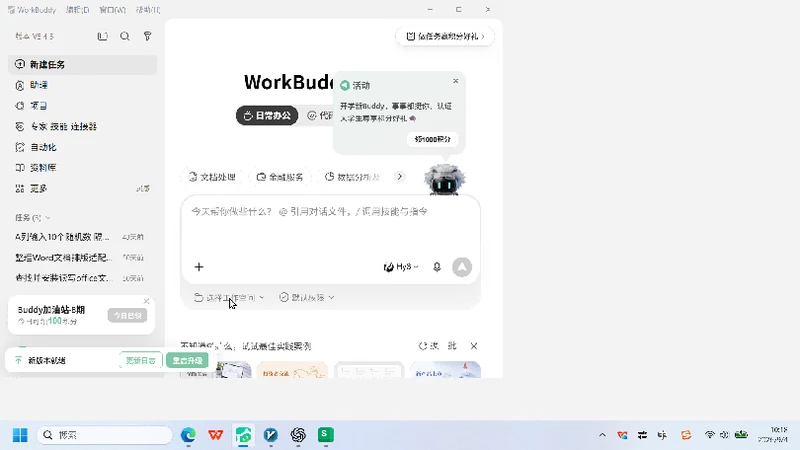
Task: Open the 自动化 sidebar entry
Action: click(82, 147)
